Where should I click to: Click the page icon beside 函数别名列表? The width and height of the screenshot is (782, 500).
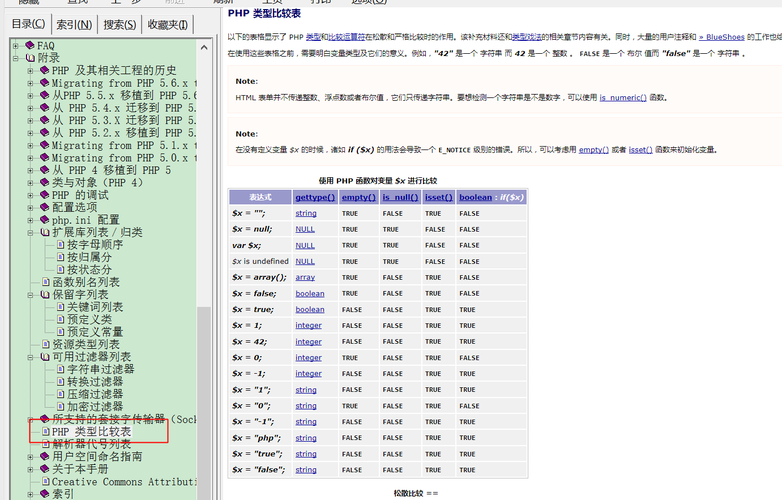point(45,282)
